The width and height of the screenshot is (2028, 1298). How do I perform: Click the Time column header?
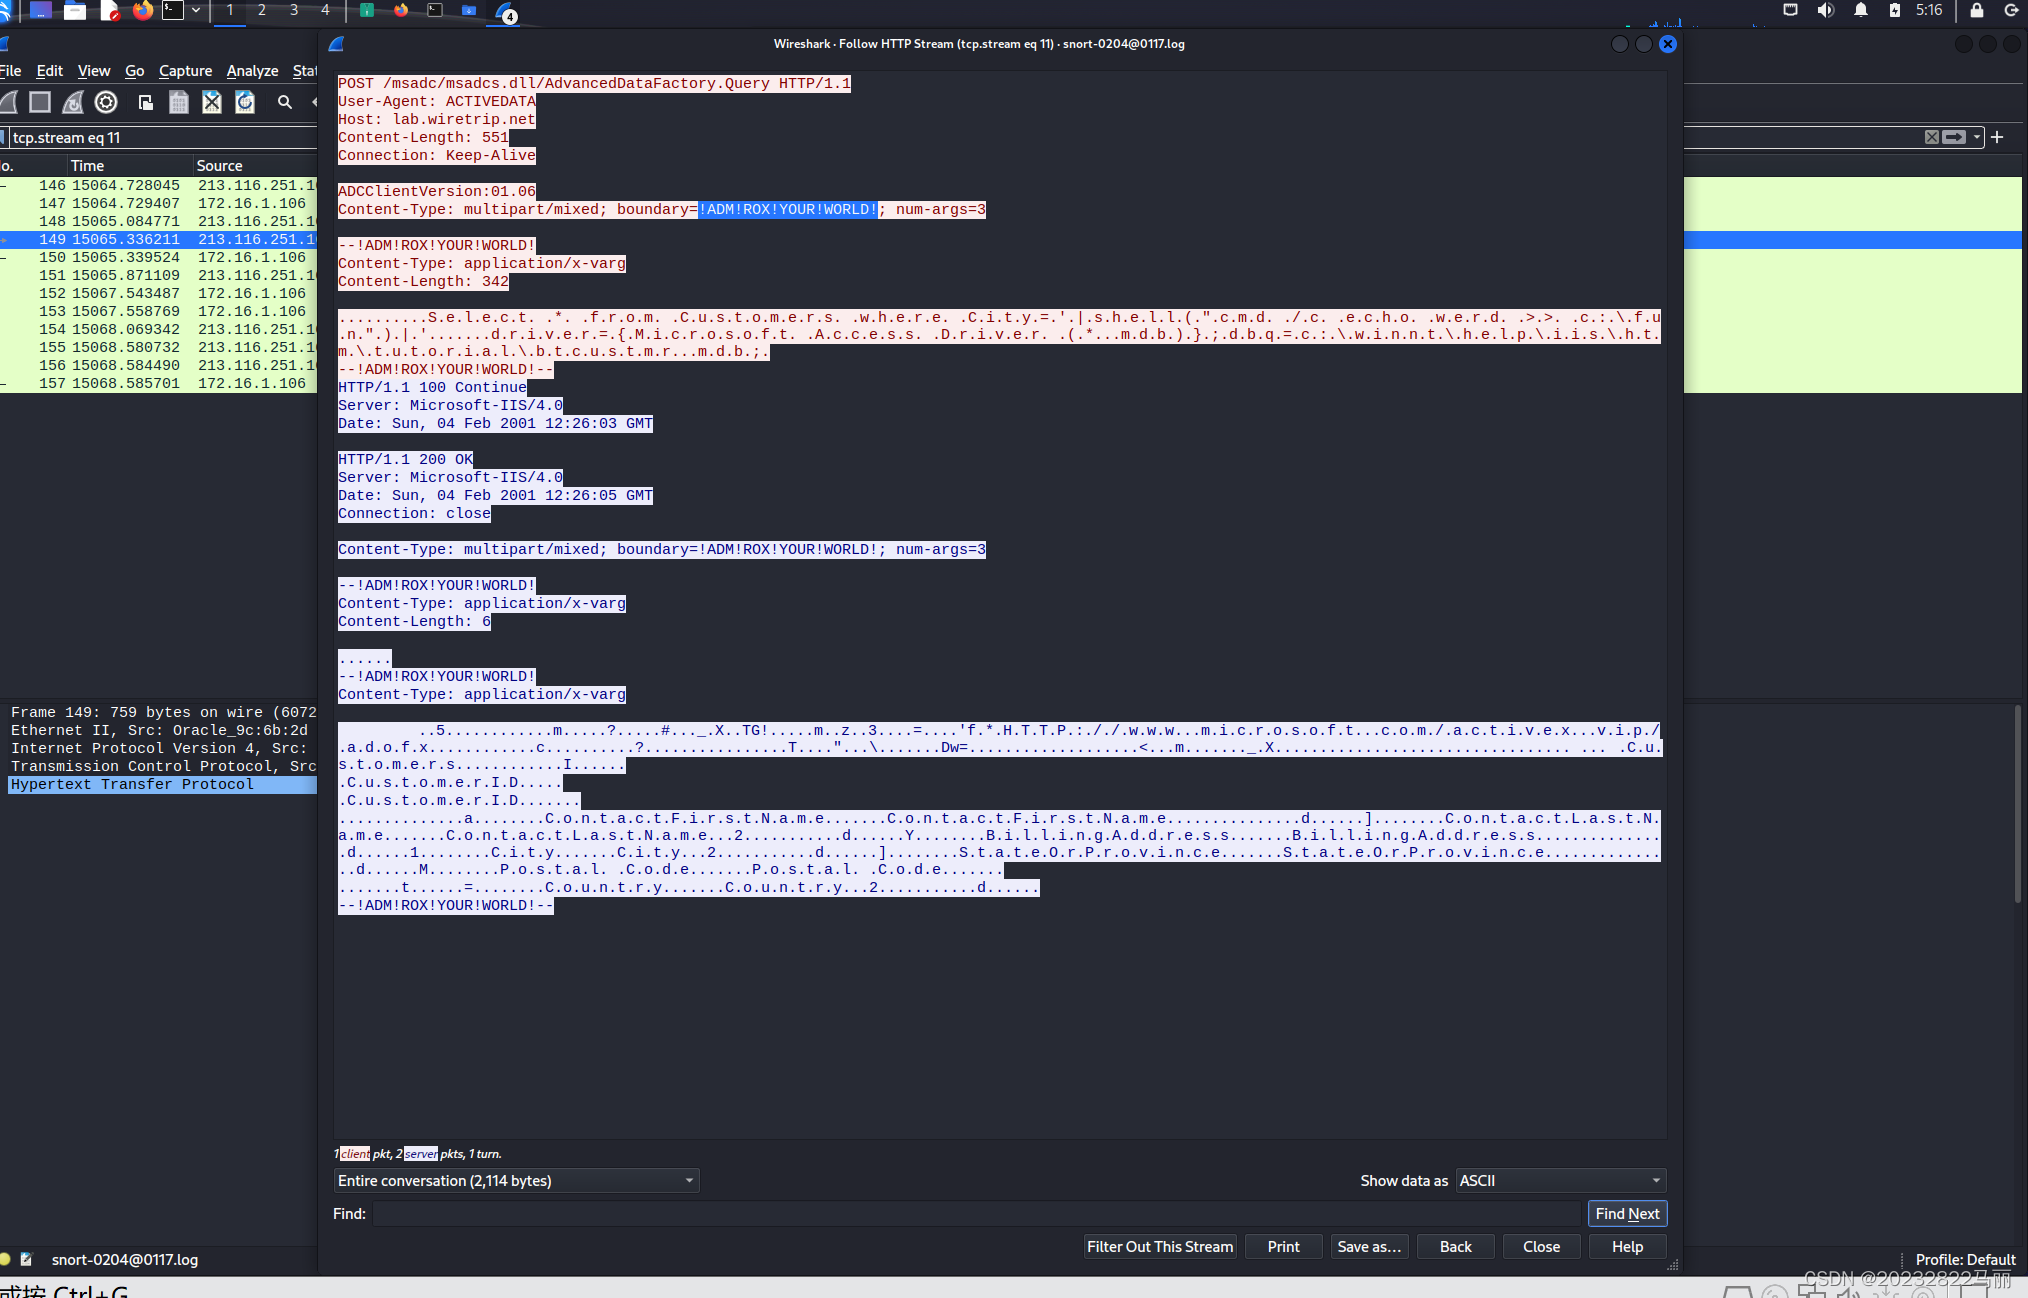[x=130, y=165]
